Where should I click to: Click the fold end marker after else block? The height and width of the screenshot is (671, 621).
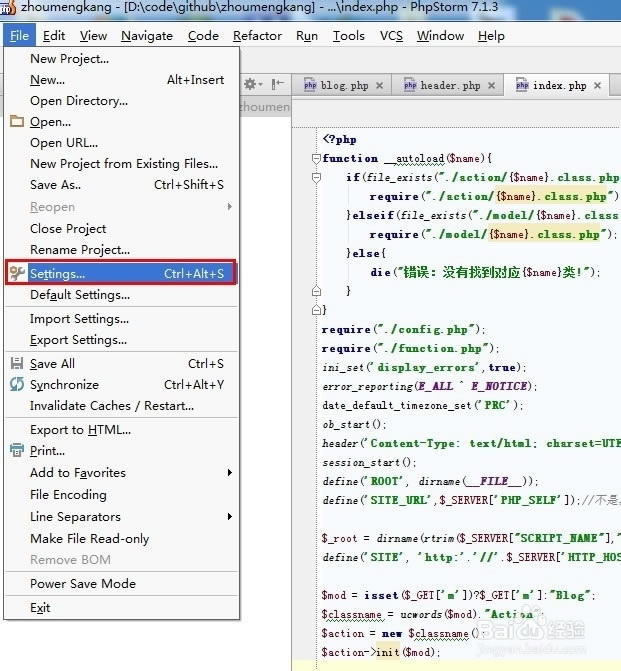pyautogui.click(x=316, y=291)
